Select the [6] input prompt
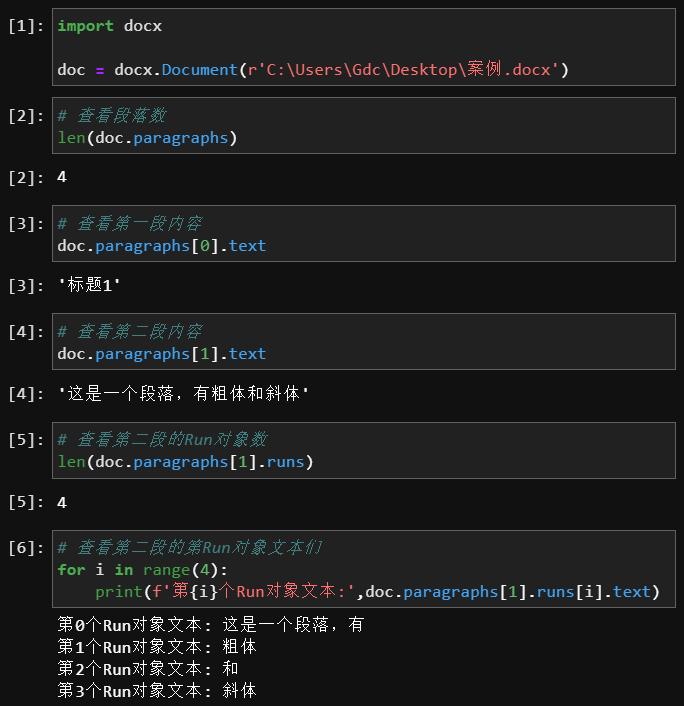Screen dimensions: 684x706 coord(26,548)
